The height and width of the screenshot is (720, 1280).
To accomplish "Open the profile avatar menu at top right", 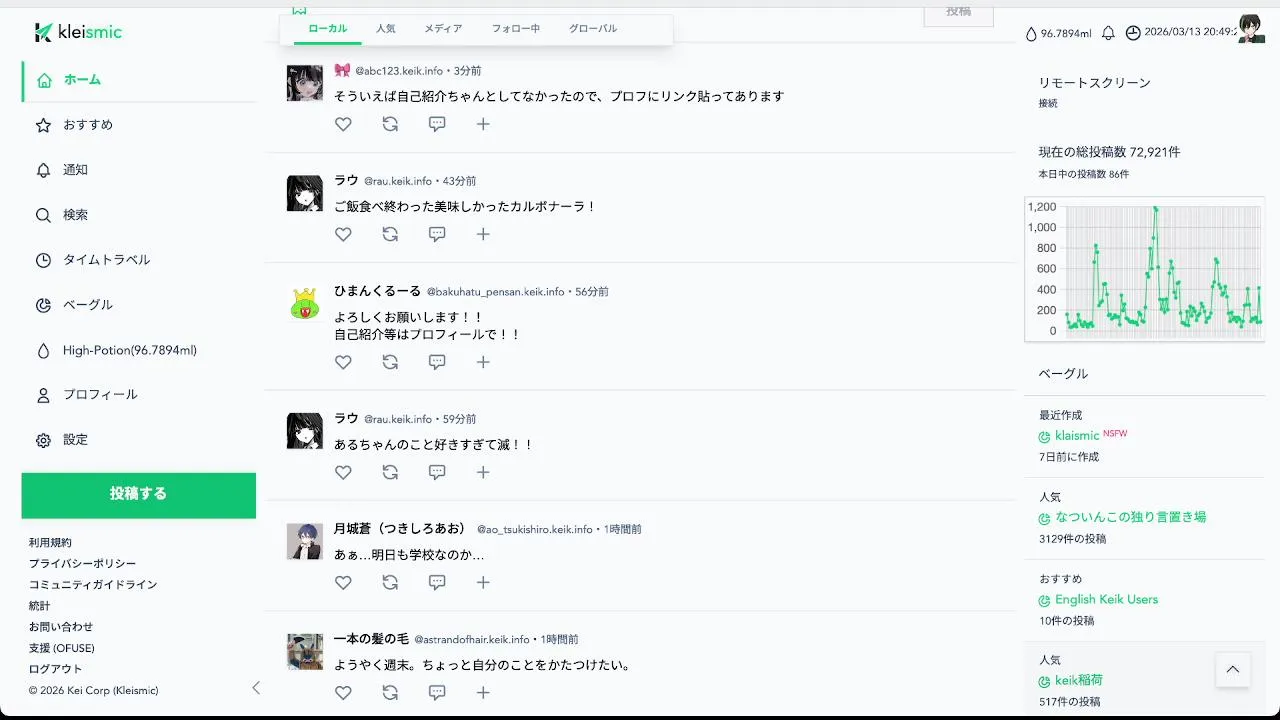I will click(1252, 29).
